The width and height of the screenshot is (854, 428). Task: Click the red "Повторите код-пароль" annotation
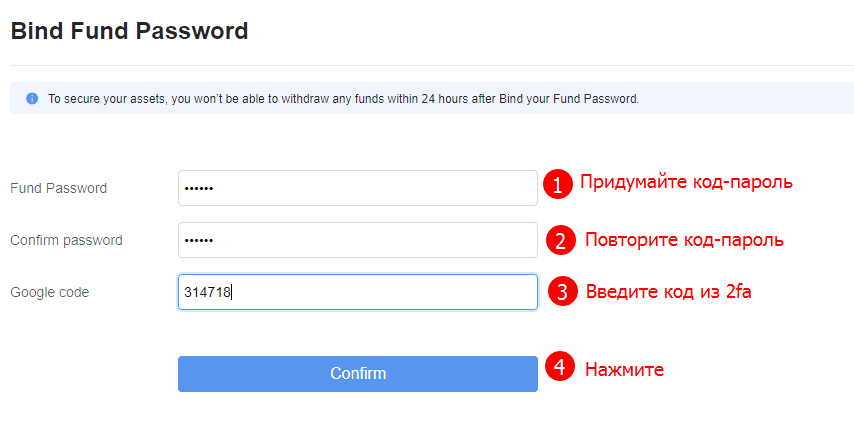pyautogui.click(x=684, y=240)
